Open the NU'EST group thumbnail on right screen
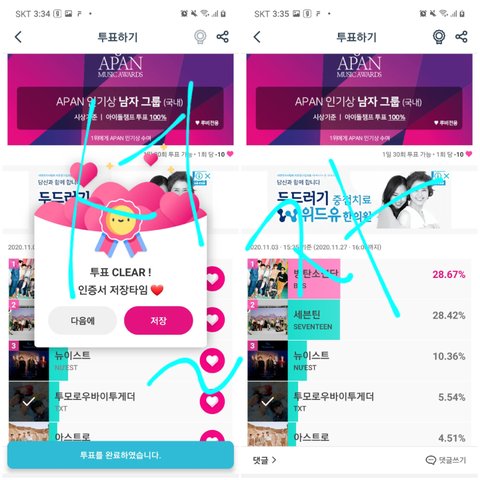Viewport: 480px width, 480px height. (267, 361)
